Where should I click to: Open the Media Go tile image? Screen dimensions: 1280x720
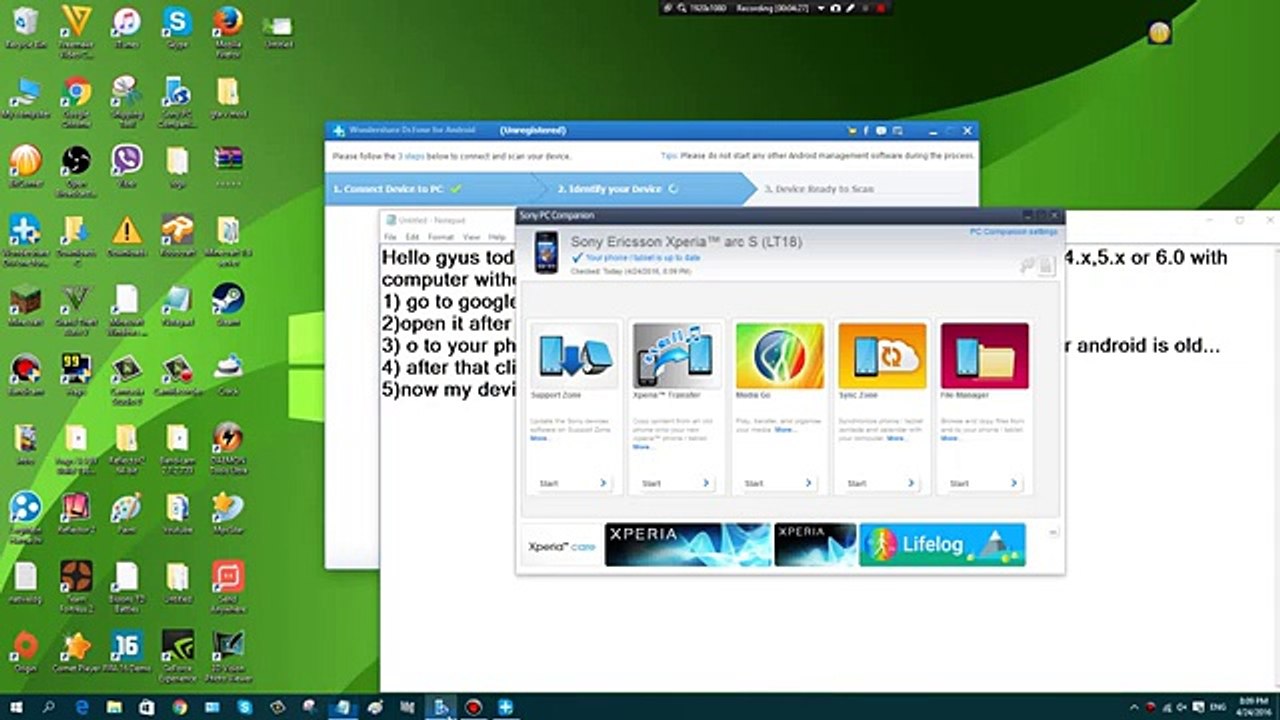point(780,356)
